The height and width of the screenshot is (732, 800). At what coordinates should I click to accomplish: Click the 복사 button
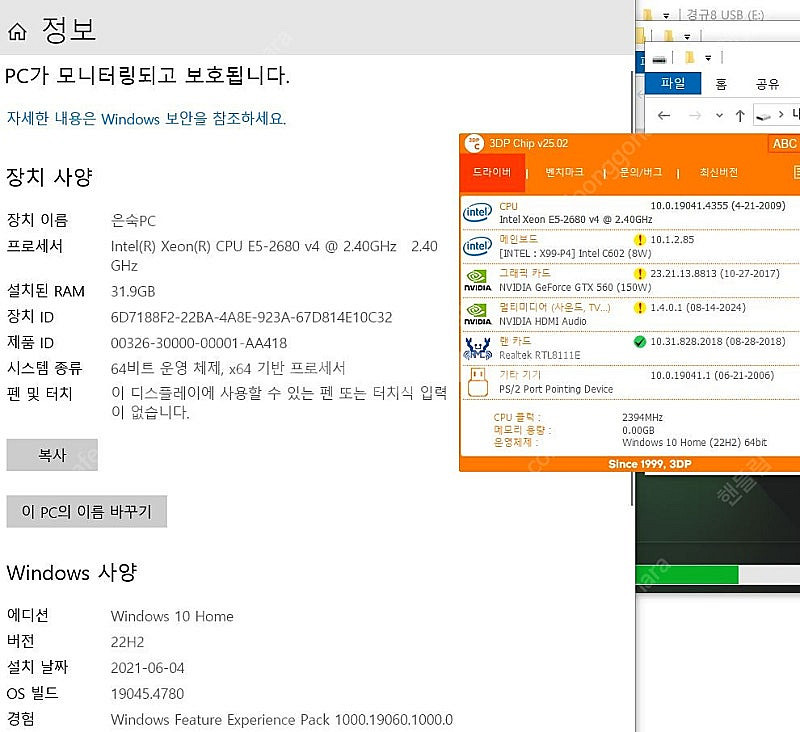click(x=52, y=455)
